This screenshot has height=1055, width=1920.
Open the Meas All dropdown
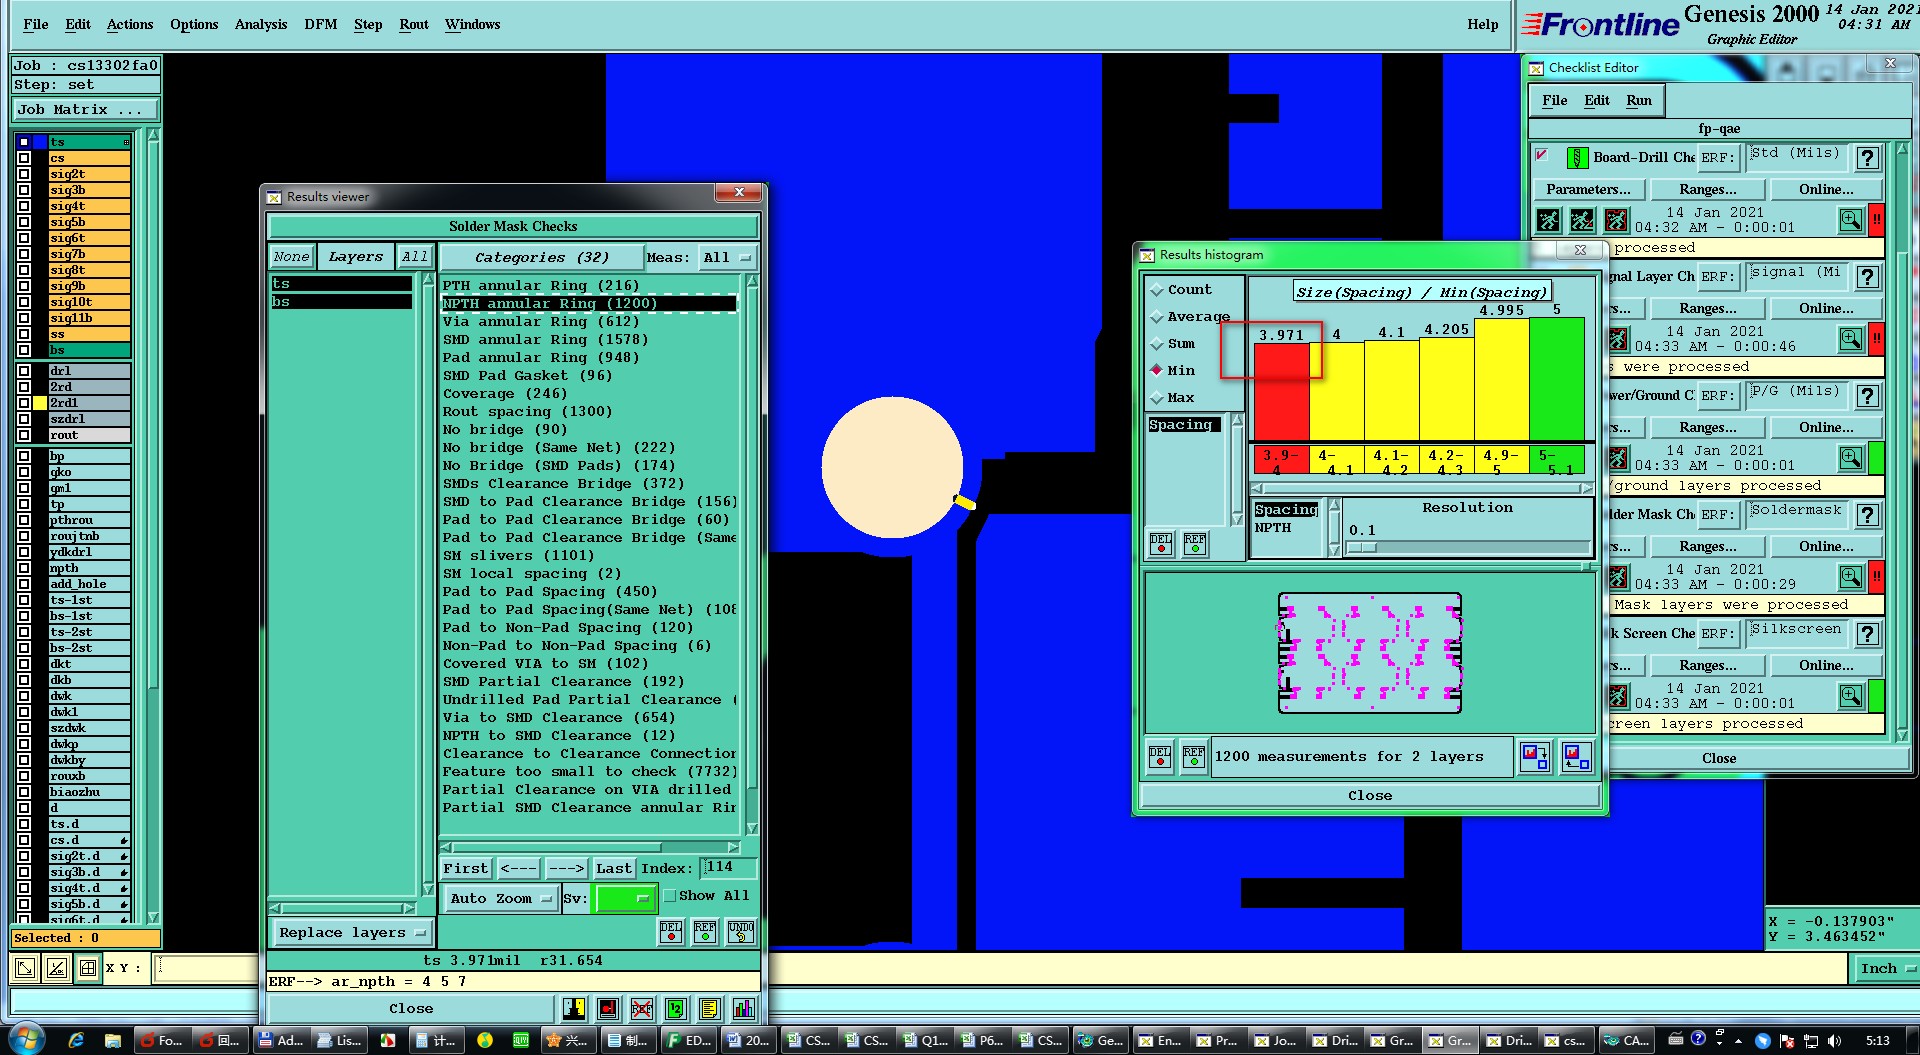pyautogui.click(x=727, y=258)
